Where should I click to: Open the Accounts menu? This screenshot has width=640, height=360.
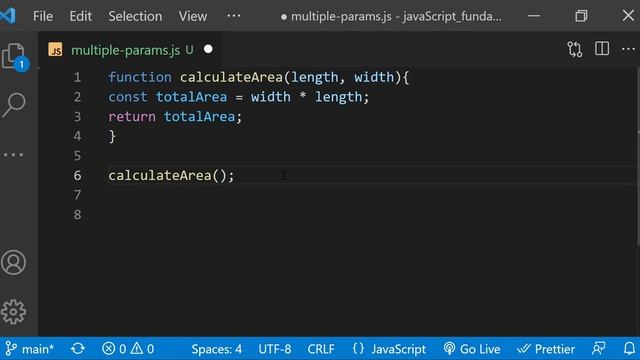click(13, 262)
